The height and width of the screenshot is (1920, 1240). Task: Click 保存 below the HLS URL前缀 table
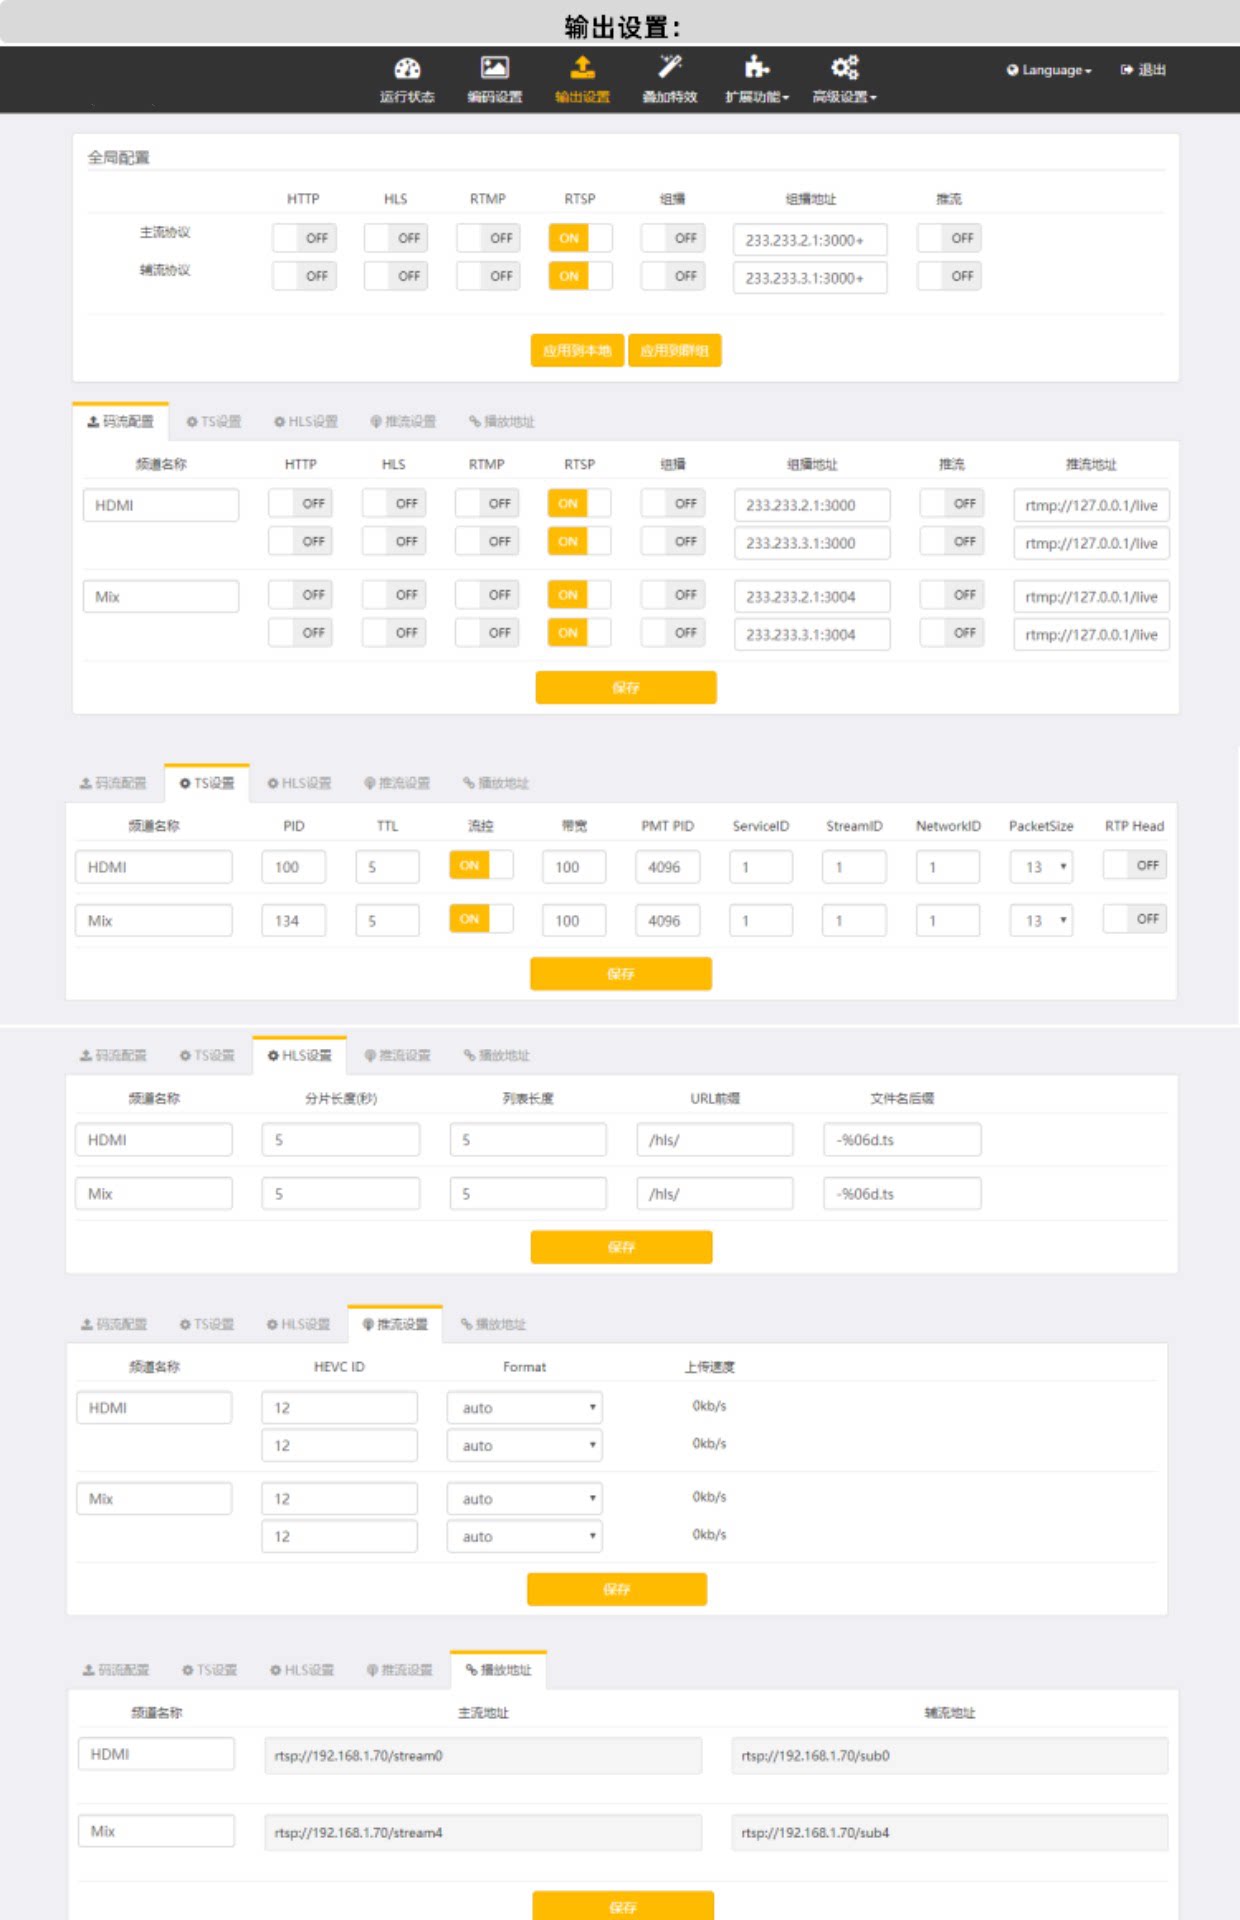[621, 1247]
